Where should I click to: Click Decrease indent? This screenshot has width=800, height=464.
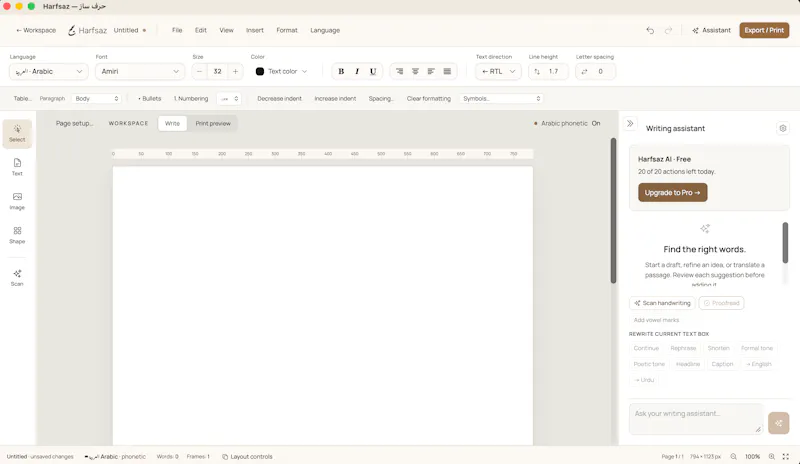tap(279, 99)
